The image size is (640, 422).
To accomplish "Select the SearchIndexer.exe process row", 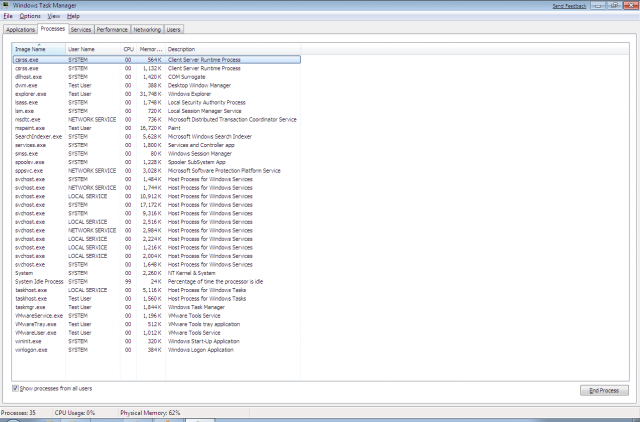I will pos(157,136).
